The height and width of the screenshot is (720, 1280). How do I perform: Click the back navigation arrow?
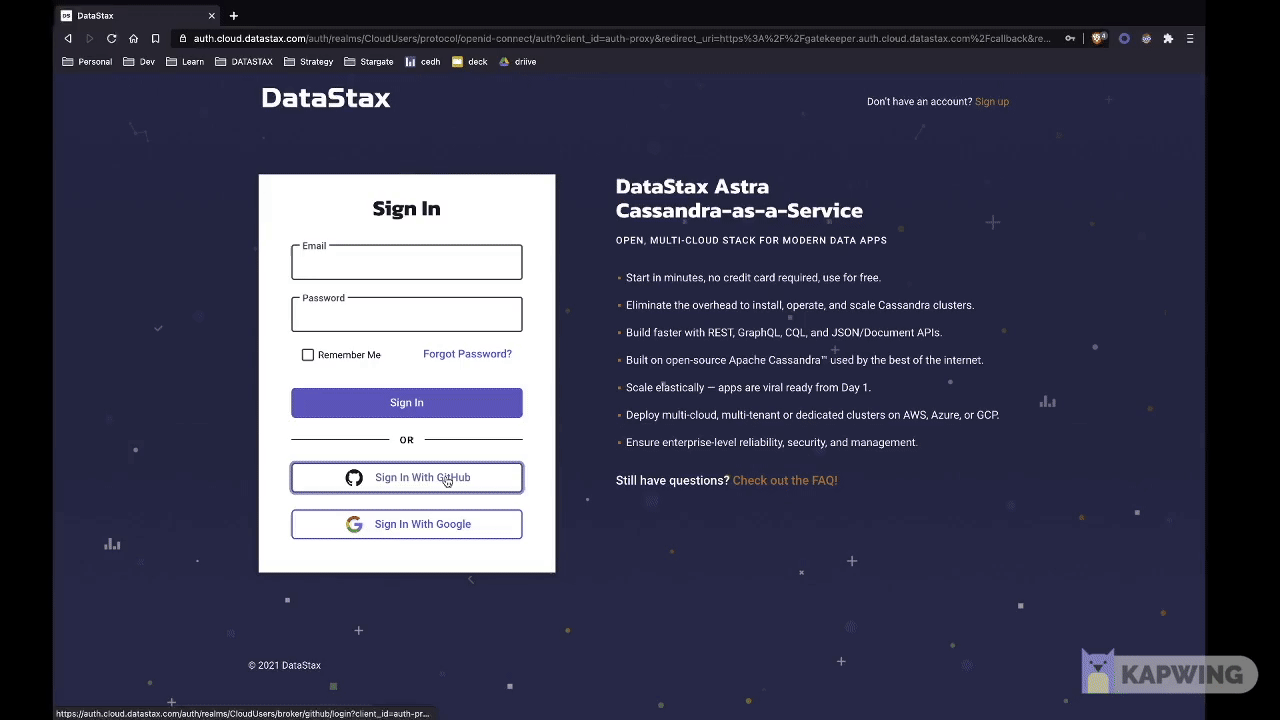tap(68, 39)
